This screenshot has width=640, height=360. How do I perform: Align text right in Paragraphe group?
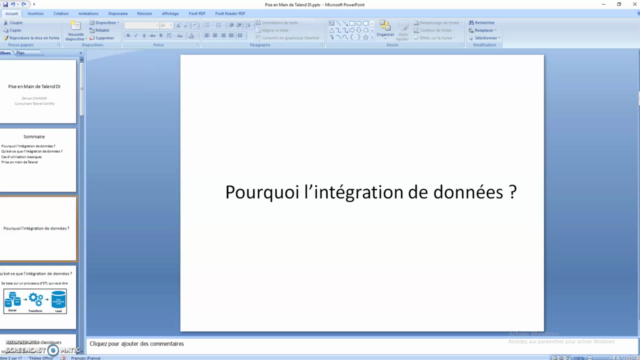(x=223, y=36)
